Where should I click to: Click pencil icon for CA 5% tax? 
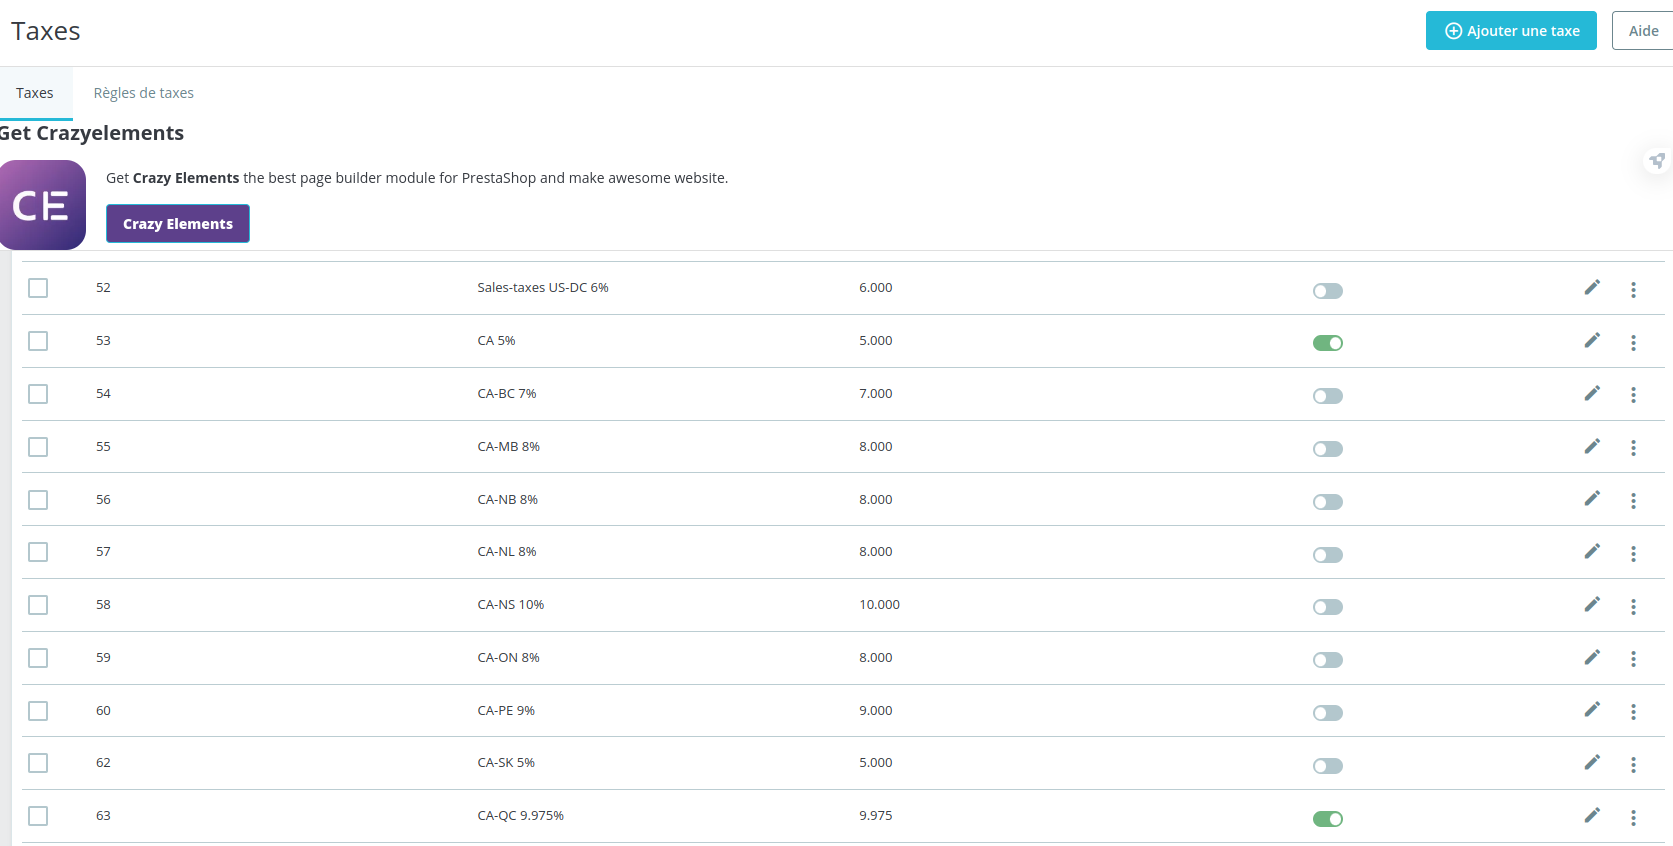(1592, 341)
